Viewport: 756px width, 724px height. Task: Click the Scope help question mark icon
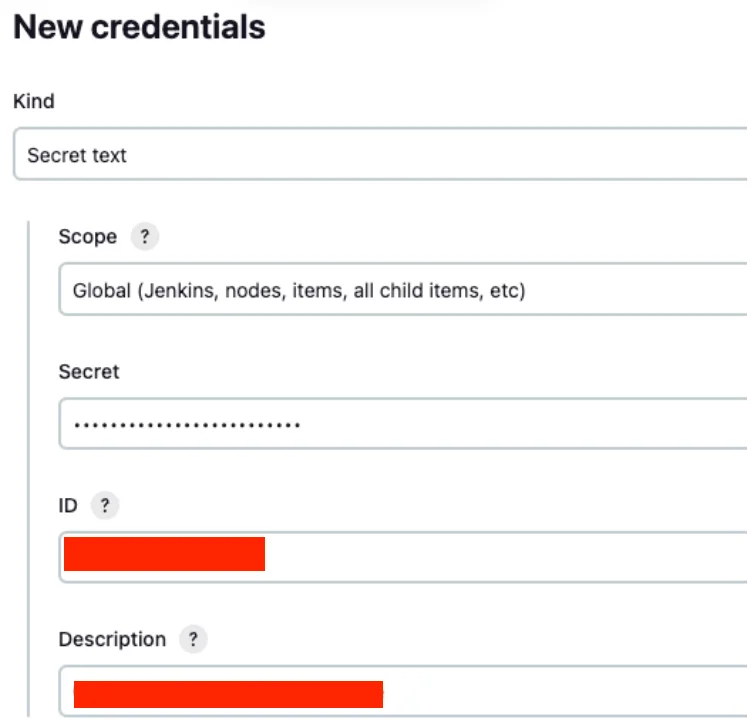[x=145, y=237]
